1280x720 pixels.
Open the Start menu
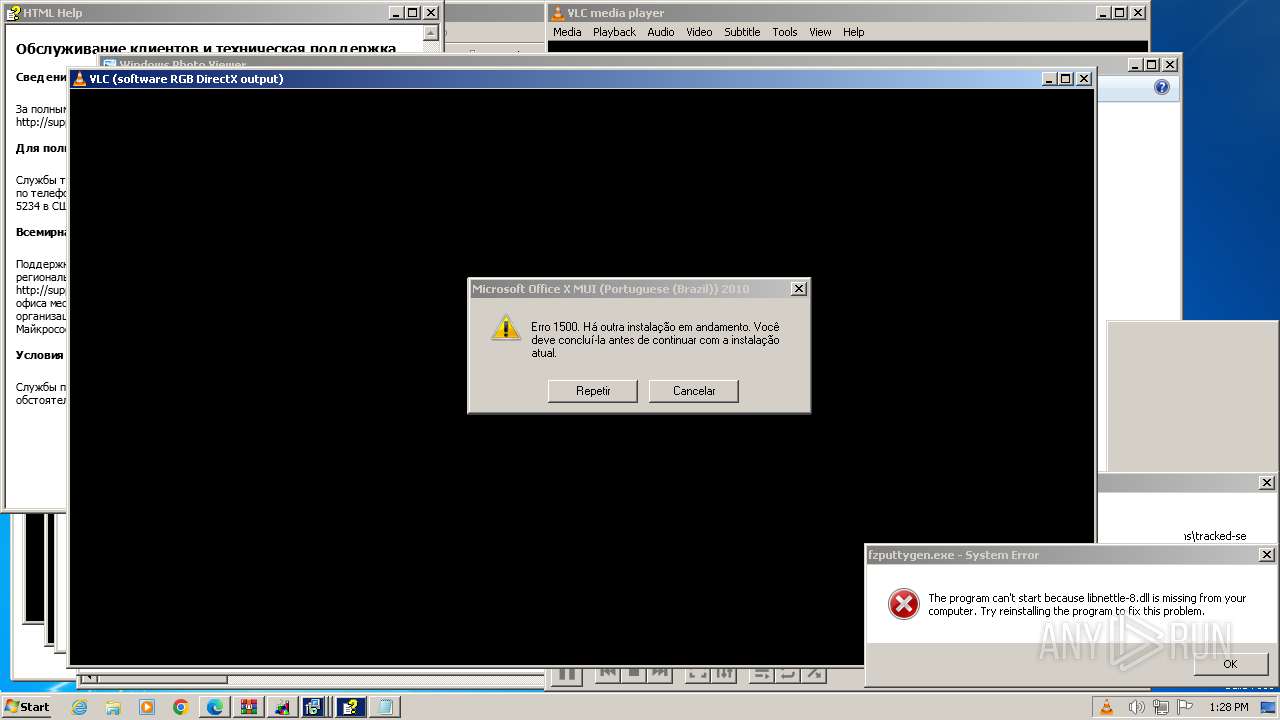pos(27,706)
